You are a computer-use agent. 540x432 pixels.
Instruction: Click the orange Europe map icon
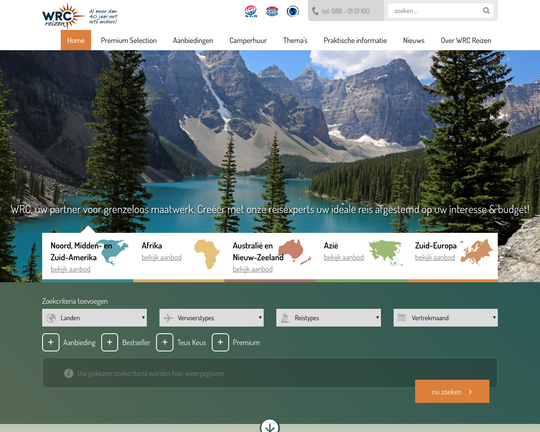(x=477, y=252)
